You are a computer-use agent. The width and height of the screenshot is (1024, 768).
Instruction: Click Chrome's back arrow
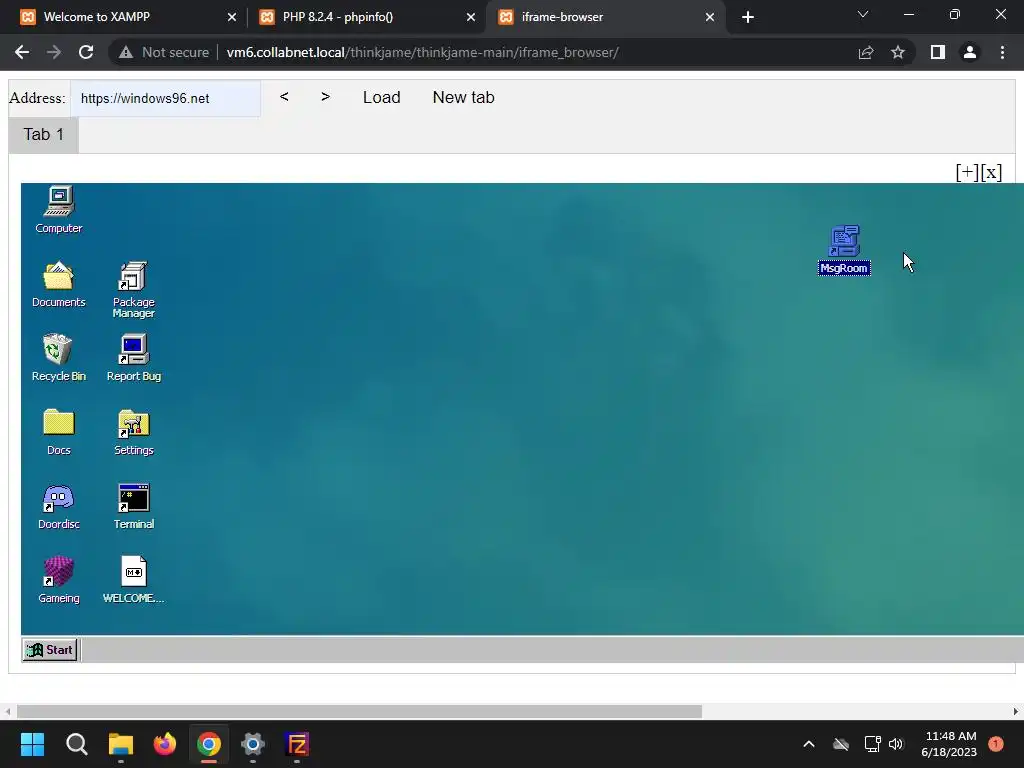click(x=22, y=52)
